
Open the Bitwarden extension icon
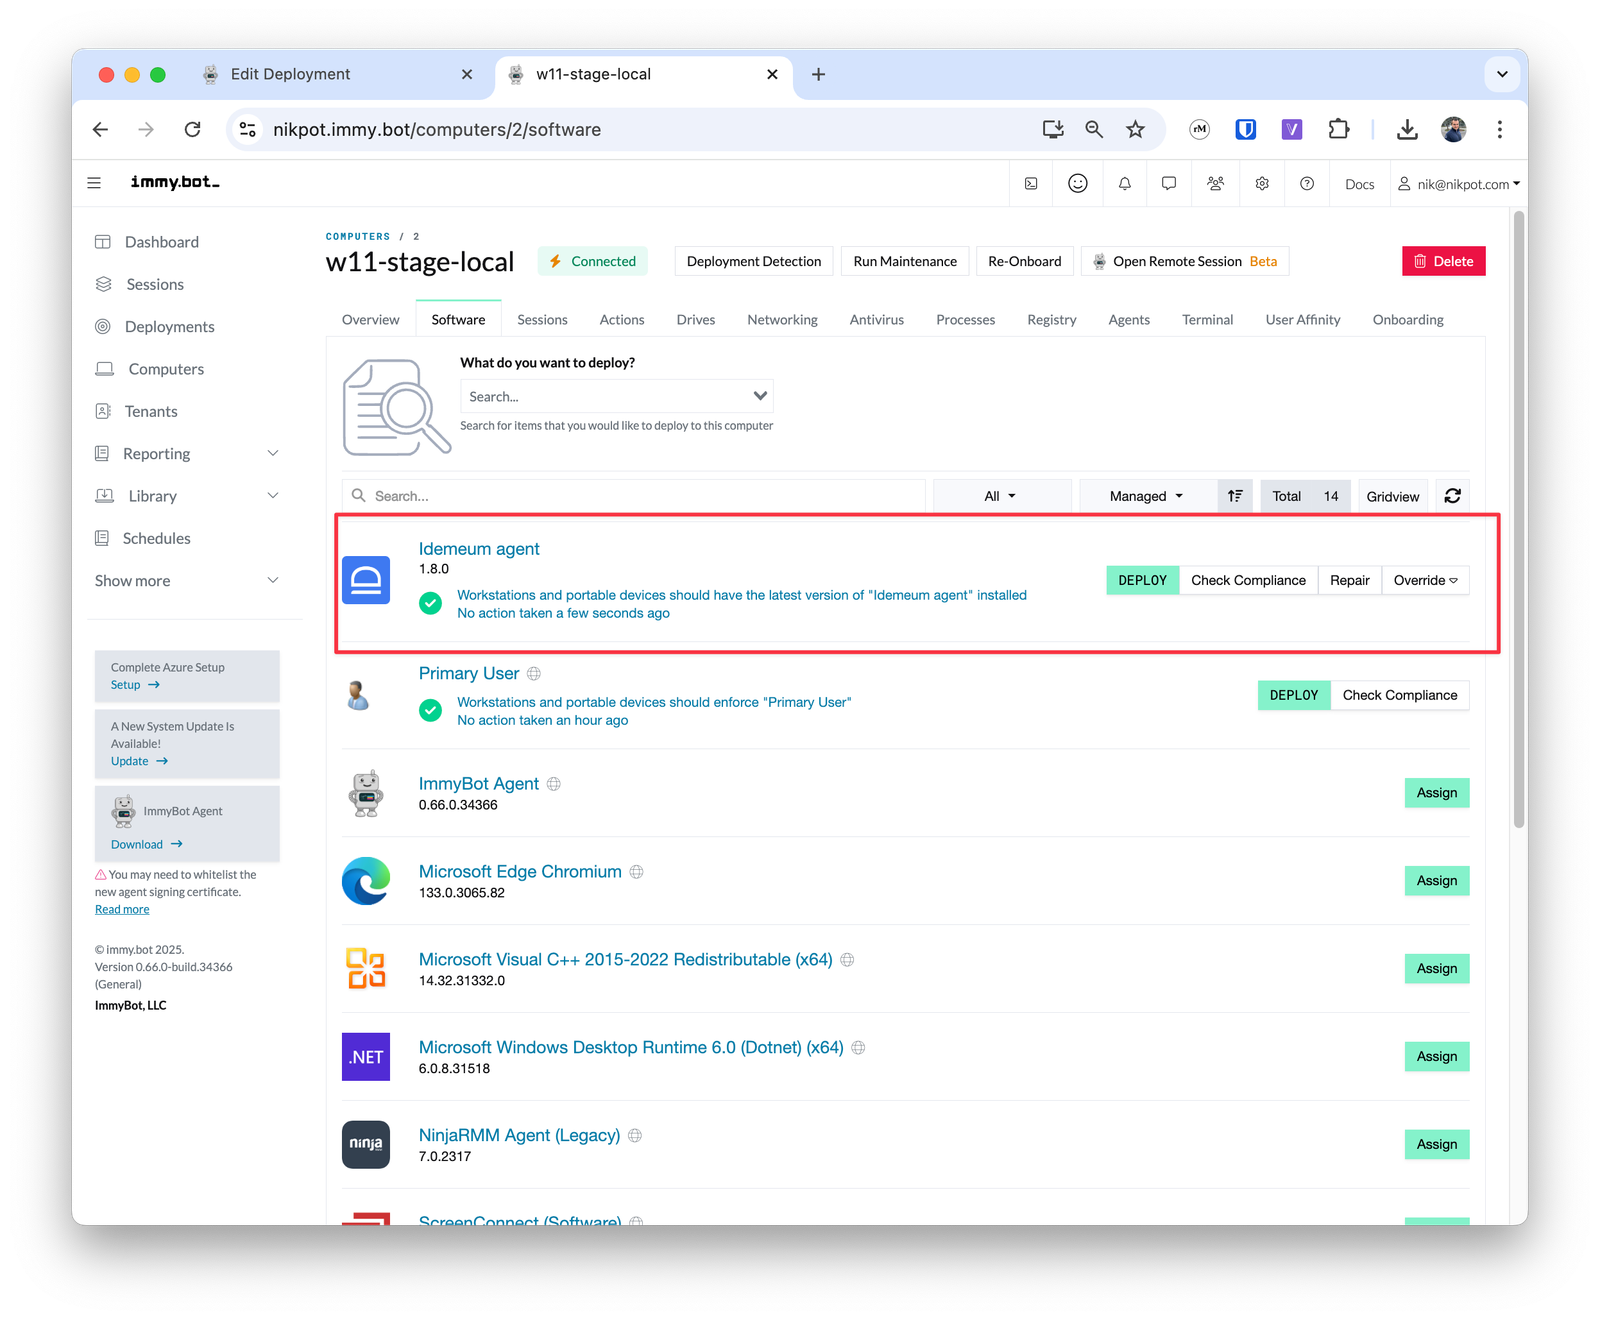coord(1246,129)
